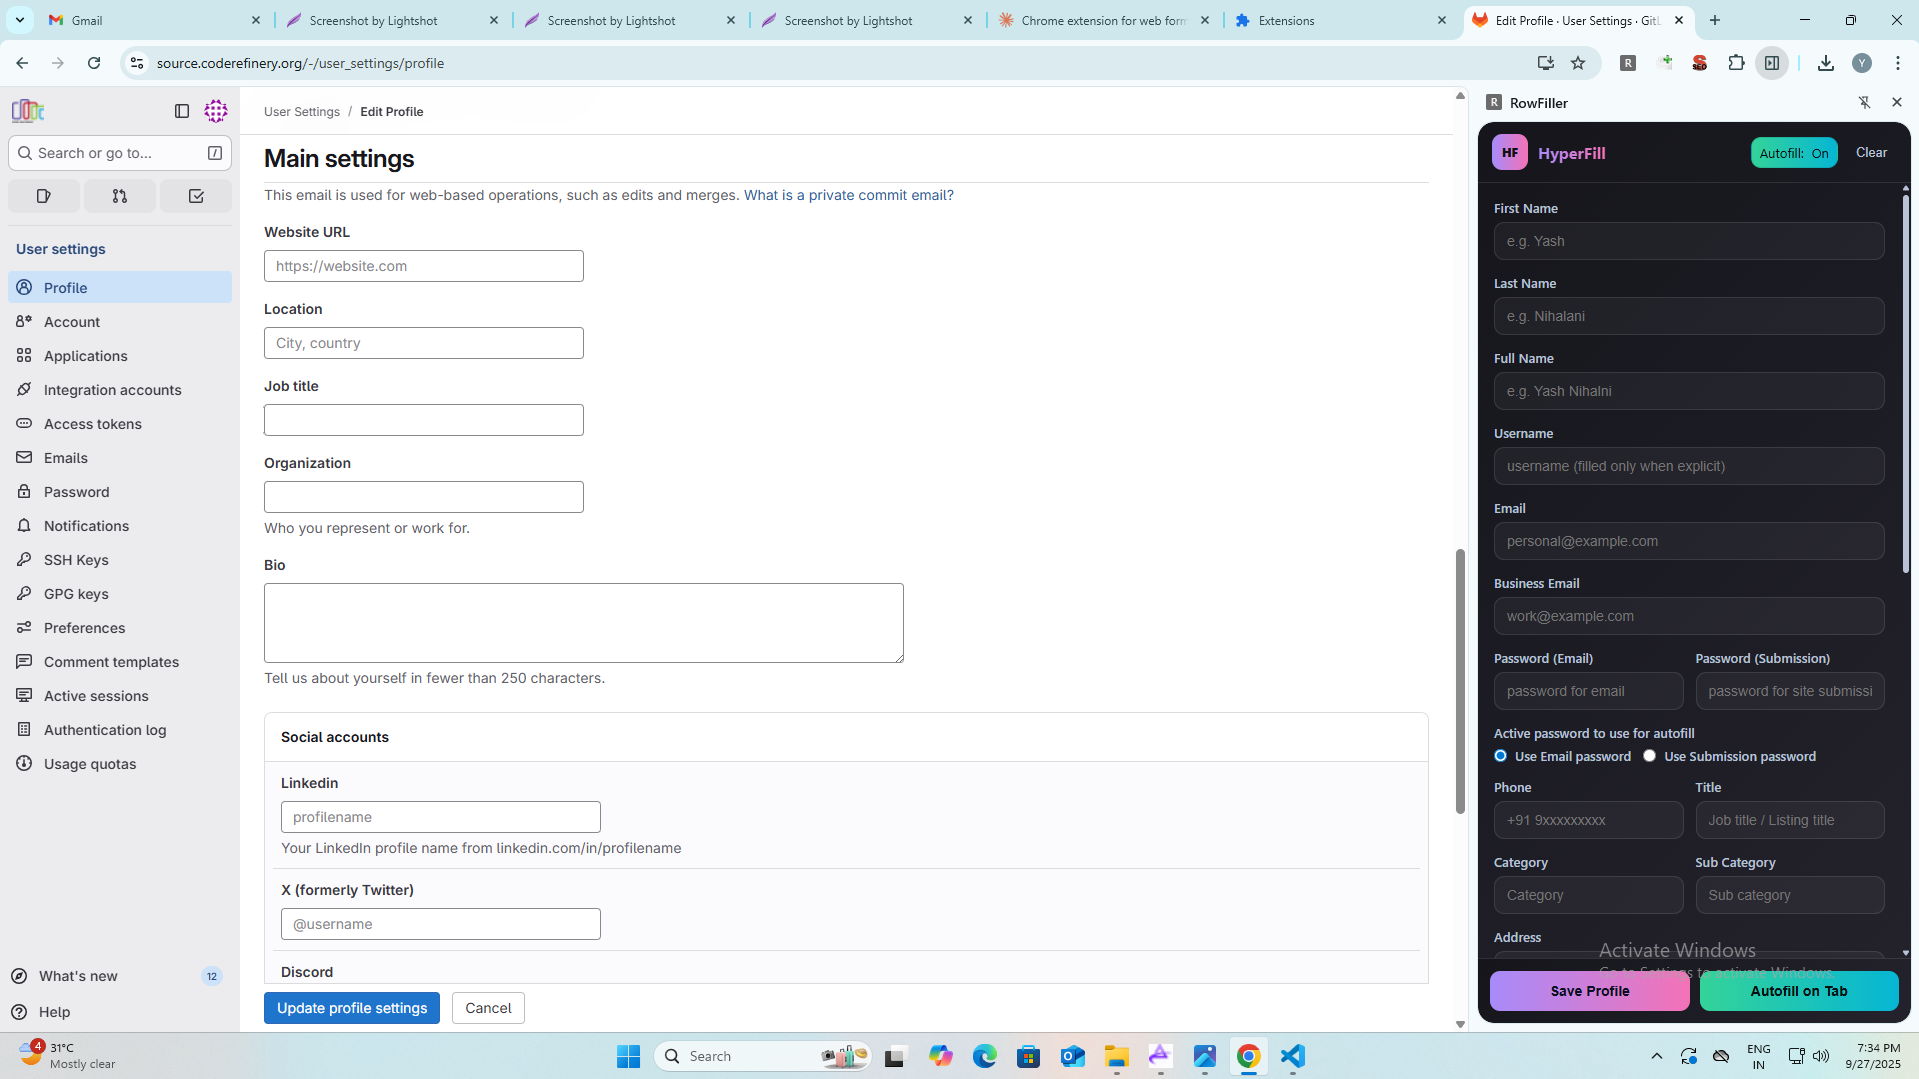Image resolution: width=1919 pixels, height=1079 pixels.
Task: Bookmark this page with star icon
Action: pos(1578,63)
